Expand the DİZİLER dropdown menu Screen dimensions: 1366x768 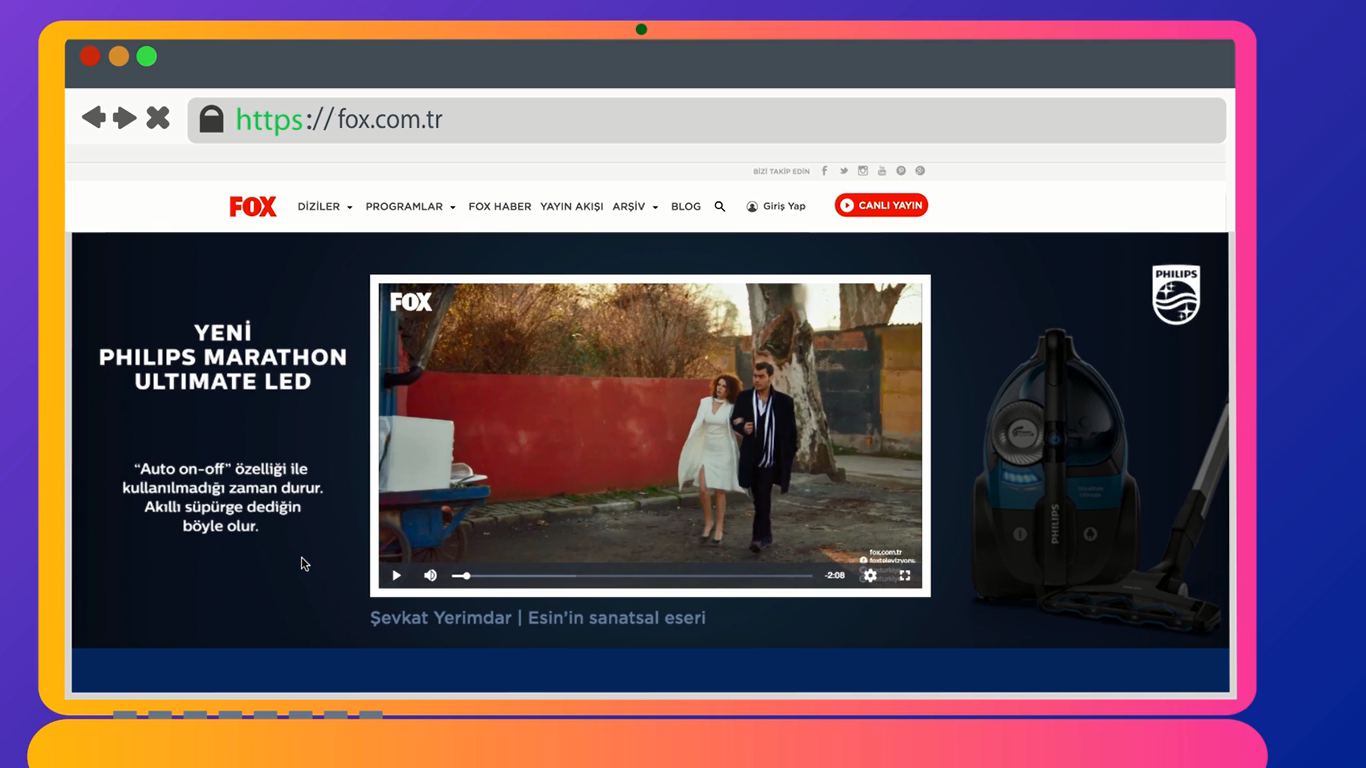[x=325, y=207]
